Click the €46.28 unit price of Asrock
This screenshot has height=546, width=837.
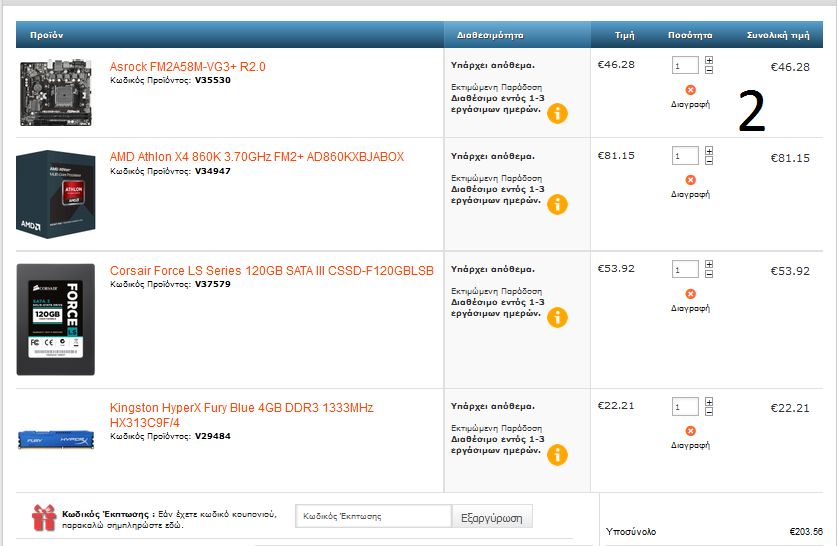point(616,65)
